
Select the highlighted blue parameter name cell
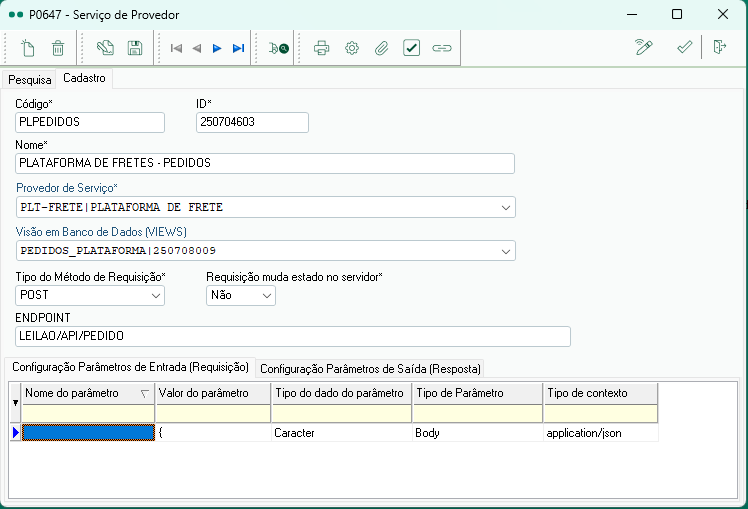click(88, 433)
